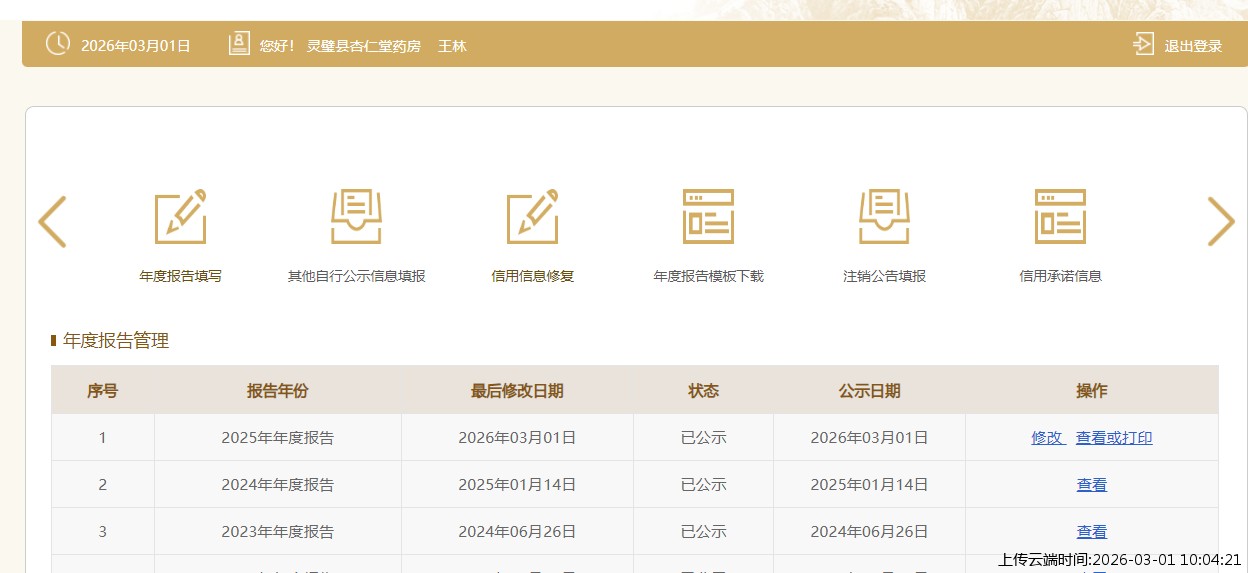
Task: Open the 信用承诺信息 icon
Action: click(1060, 217)
